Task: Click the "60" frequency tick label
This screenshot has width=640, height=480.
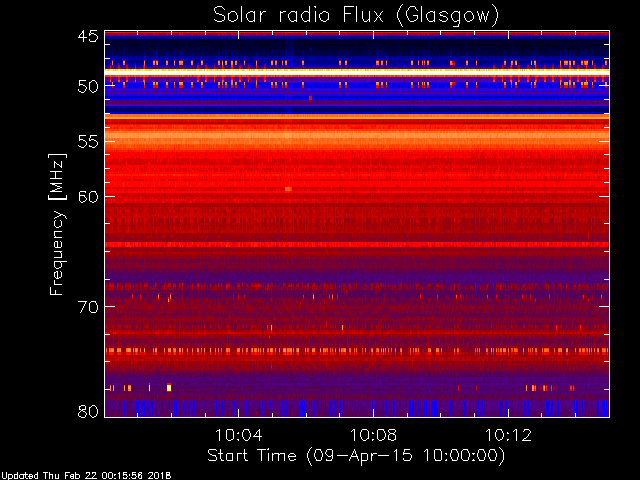Action: point(88,197)
